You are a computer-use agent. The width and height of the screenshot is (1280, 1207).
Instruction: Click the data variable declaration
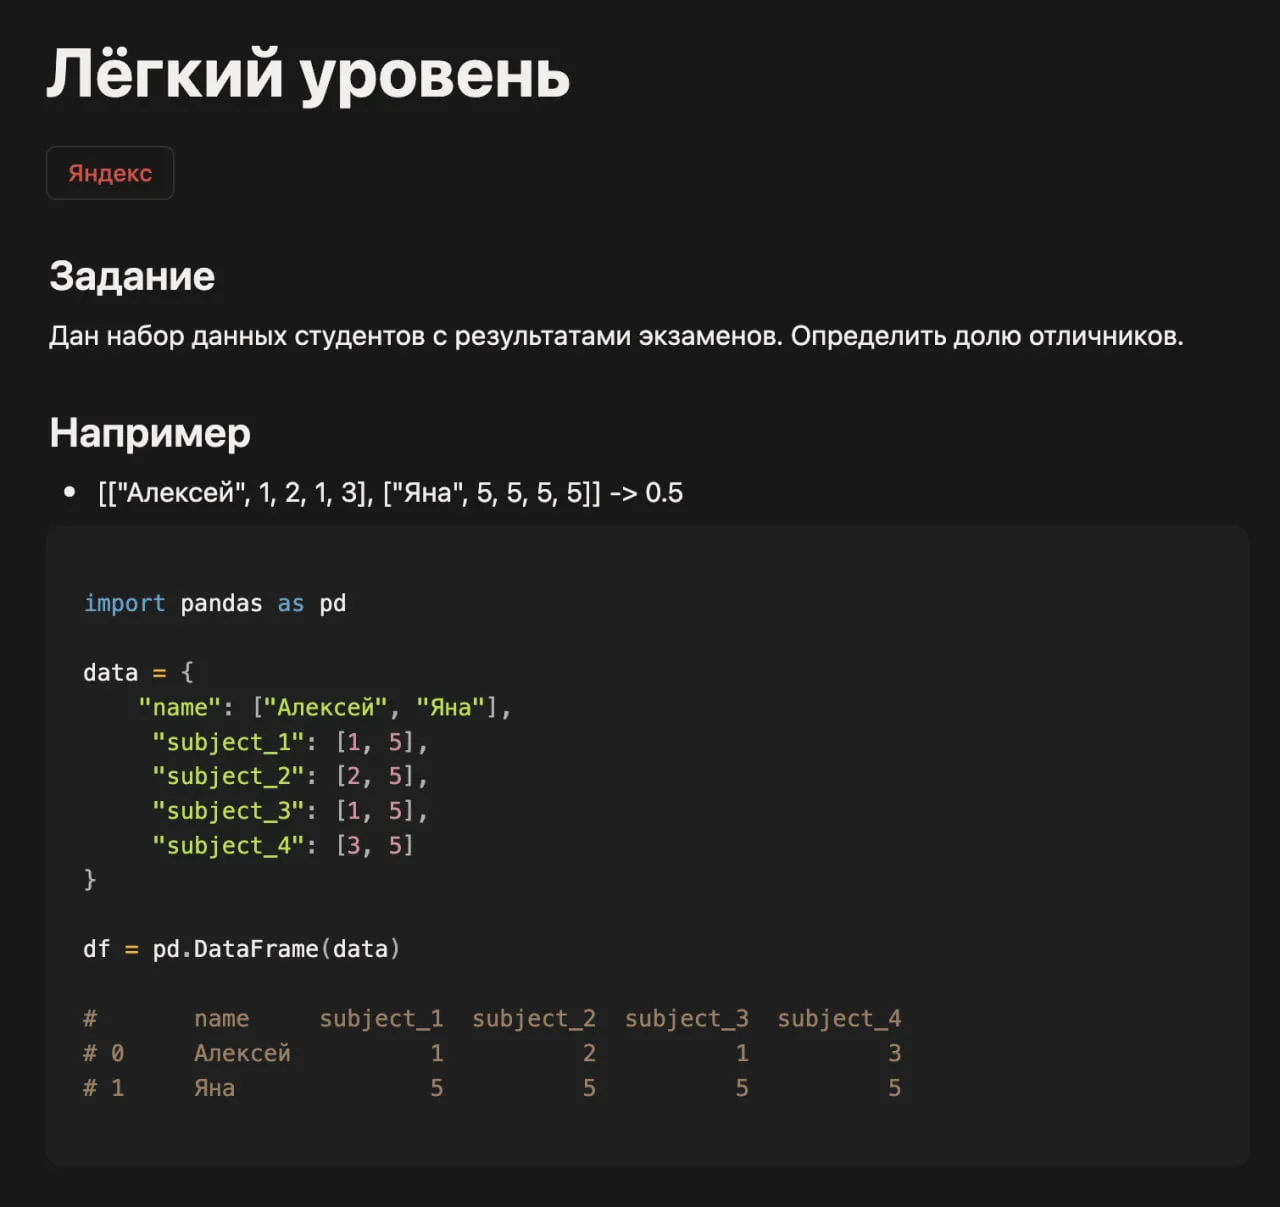pos(110,671)
